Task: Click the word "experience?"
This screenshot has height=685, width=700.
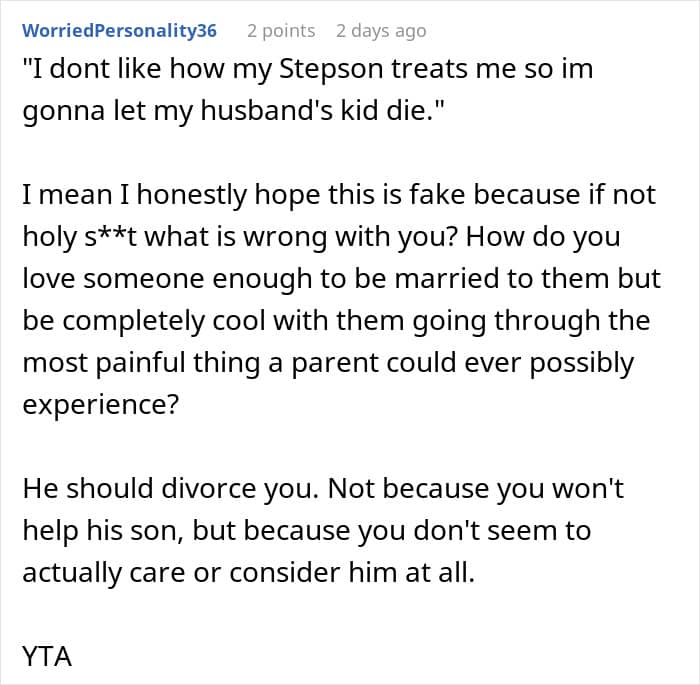Action: pos(100,405)
